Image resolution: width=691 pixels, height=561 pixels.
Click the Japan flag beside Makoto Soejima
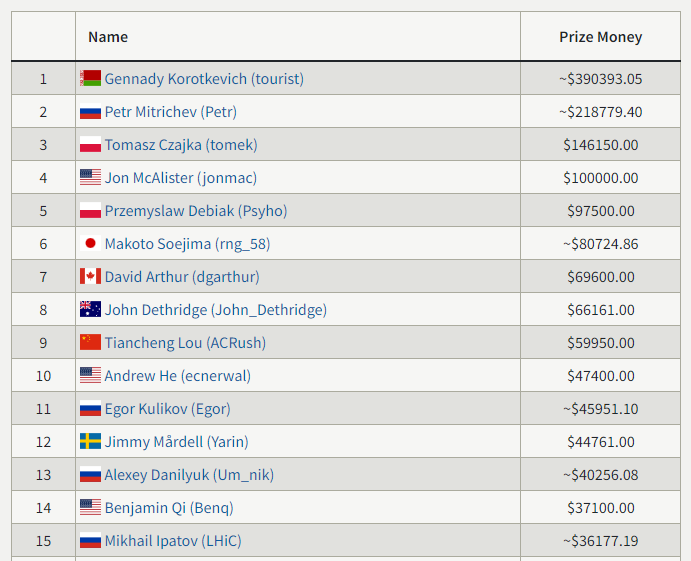tap(90, 243)
